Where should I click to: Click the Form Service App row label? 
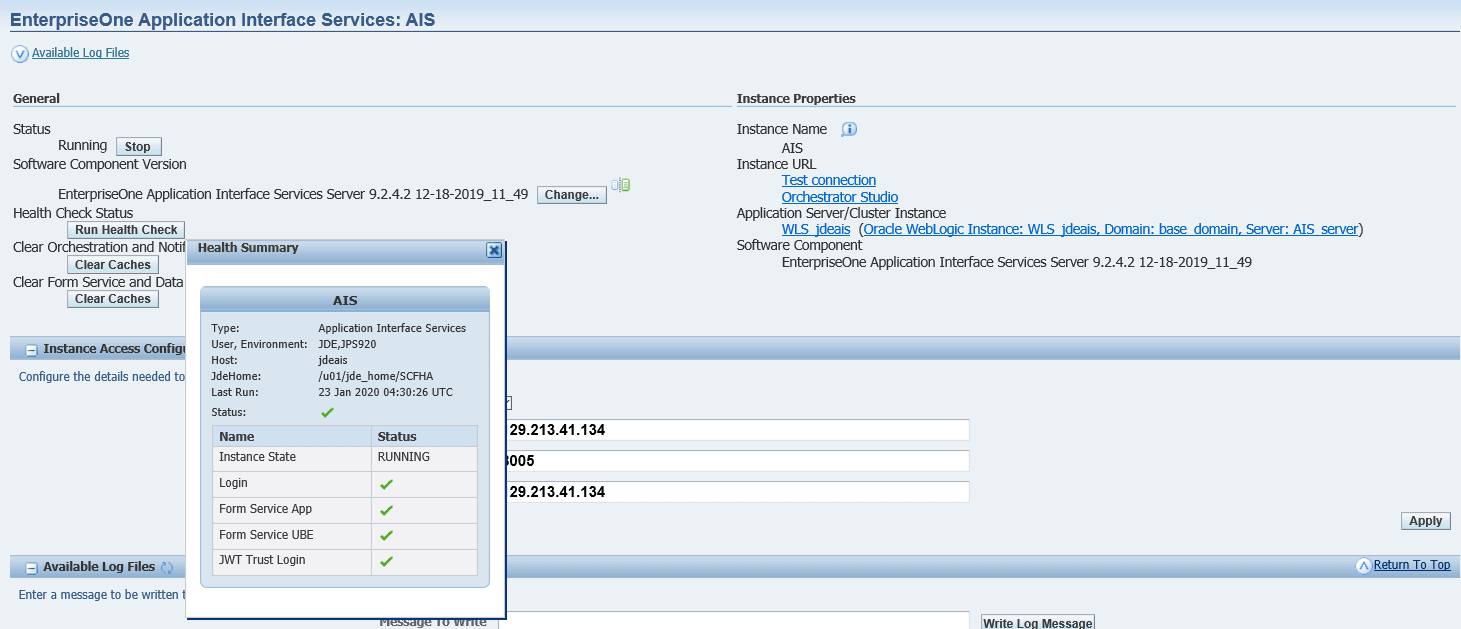pyautogui.click(x=265, y=509)
